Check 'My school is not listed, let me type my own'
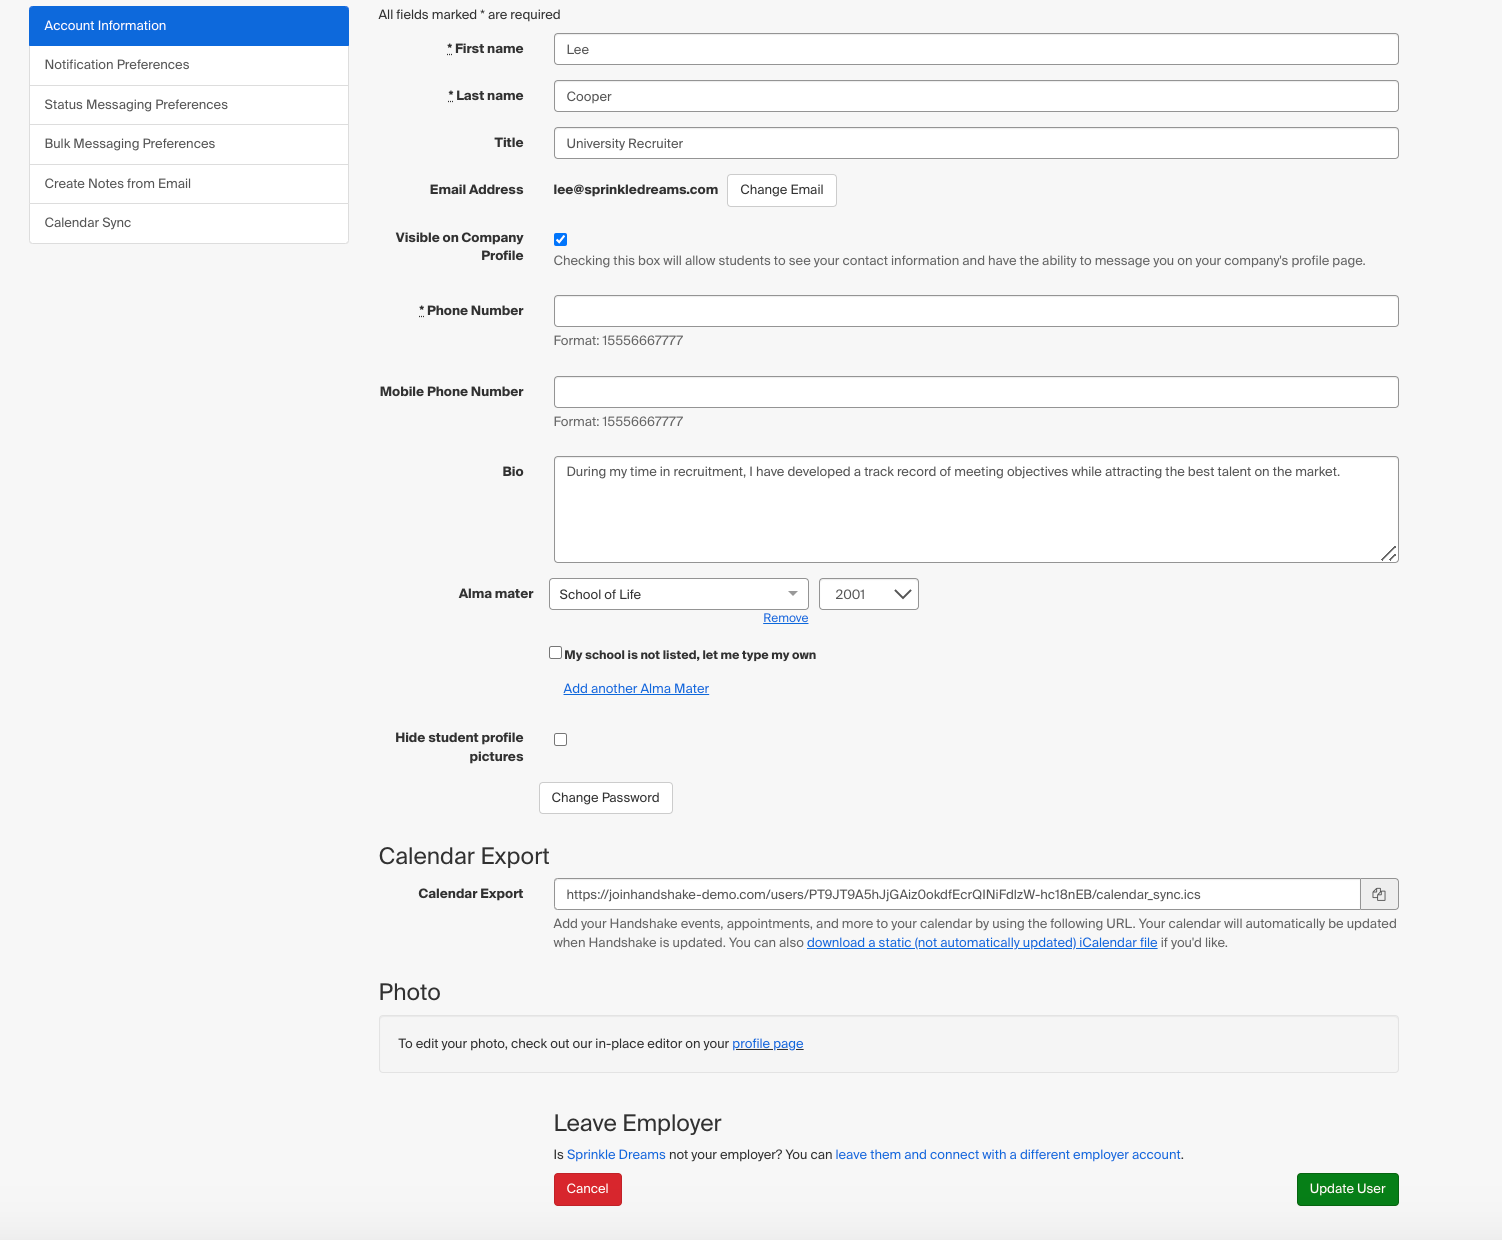The height and width of the screenshot is (1240, 1502). coord(555,652)
